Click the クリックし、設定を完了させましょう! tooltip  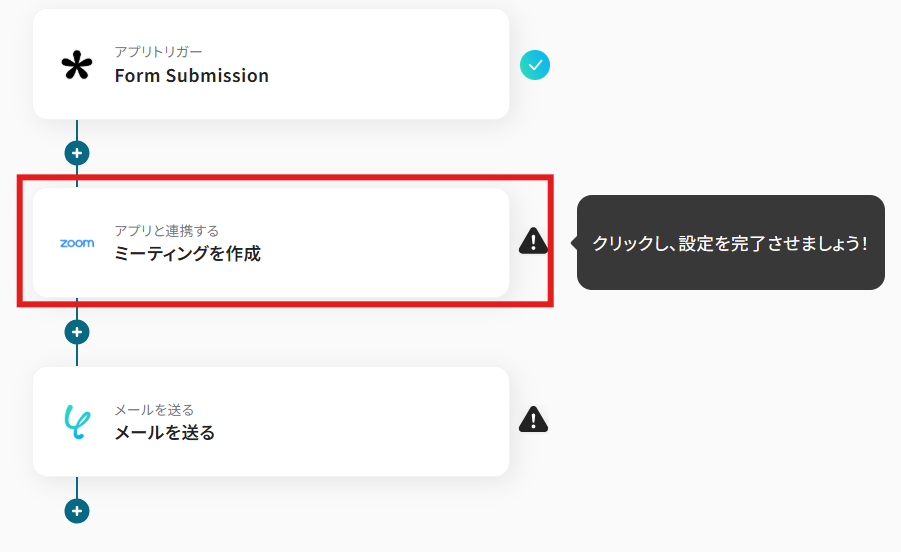pos(730,243)
